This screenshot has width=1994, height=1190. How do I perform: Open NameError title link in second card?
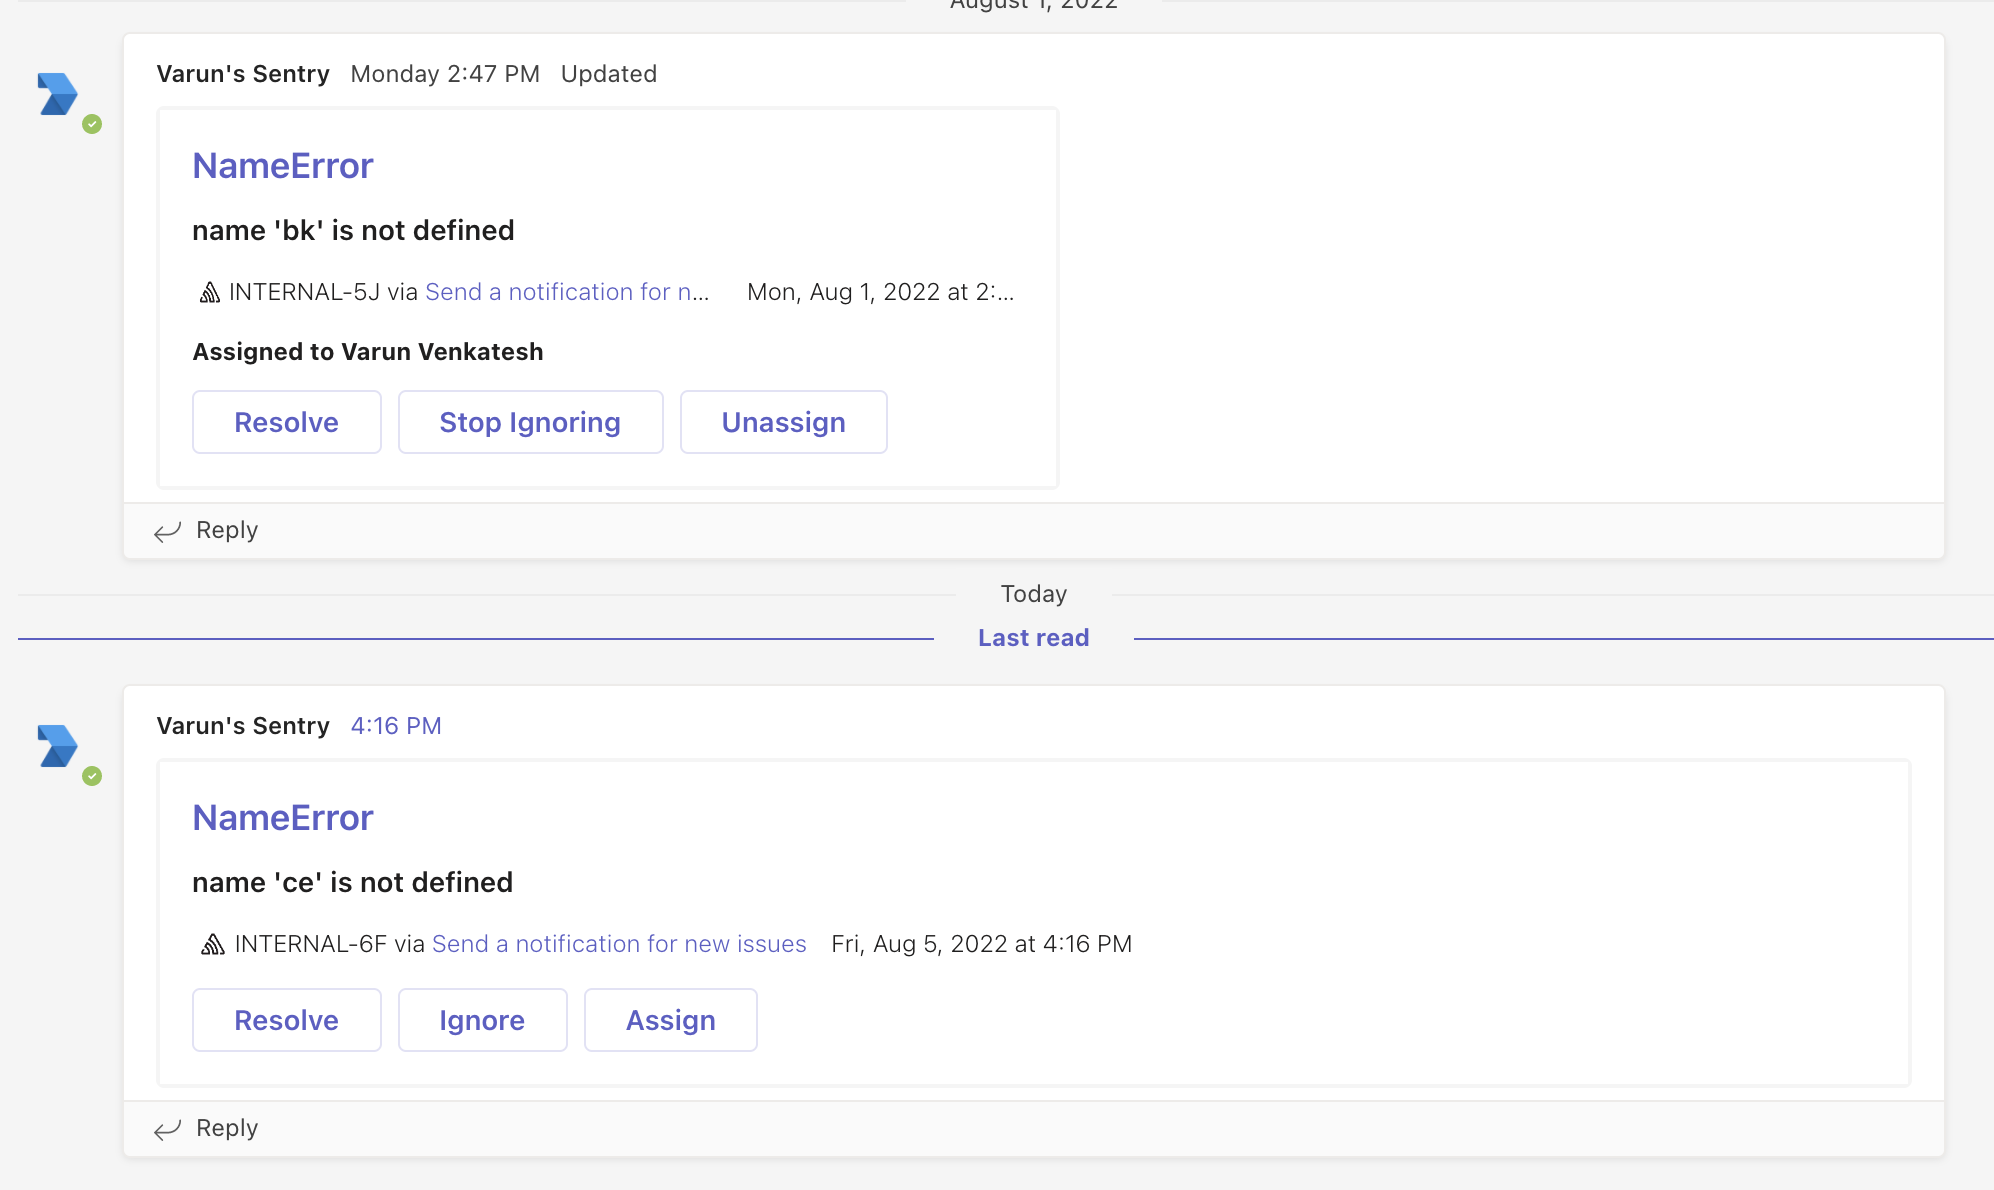point(282,818)
